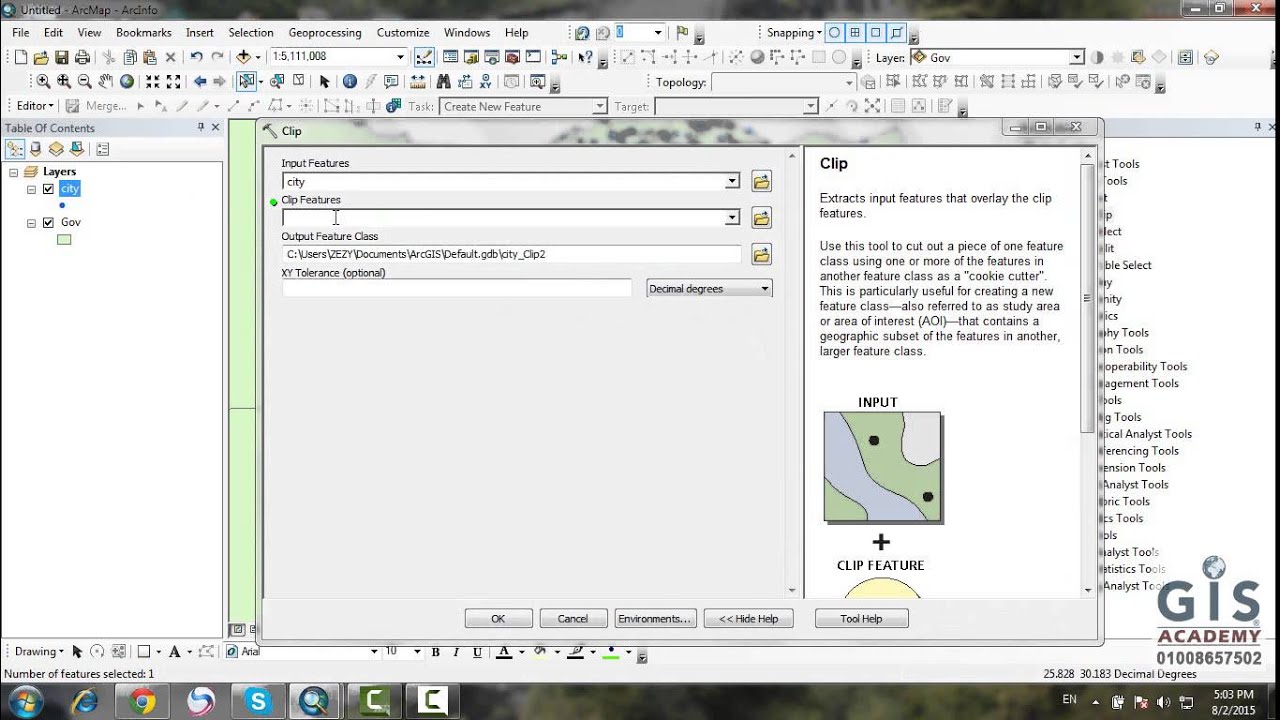The image size is (1280, 720).
Task: Click OK in the Clip dialog
Action: point(498,619)
